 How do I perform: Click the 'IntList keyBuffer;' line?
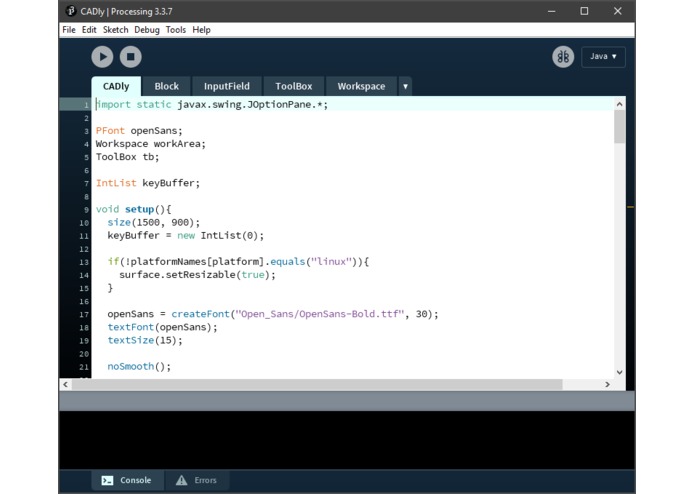point(148,183)
